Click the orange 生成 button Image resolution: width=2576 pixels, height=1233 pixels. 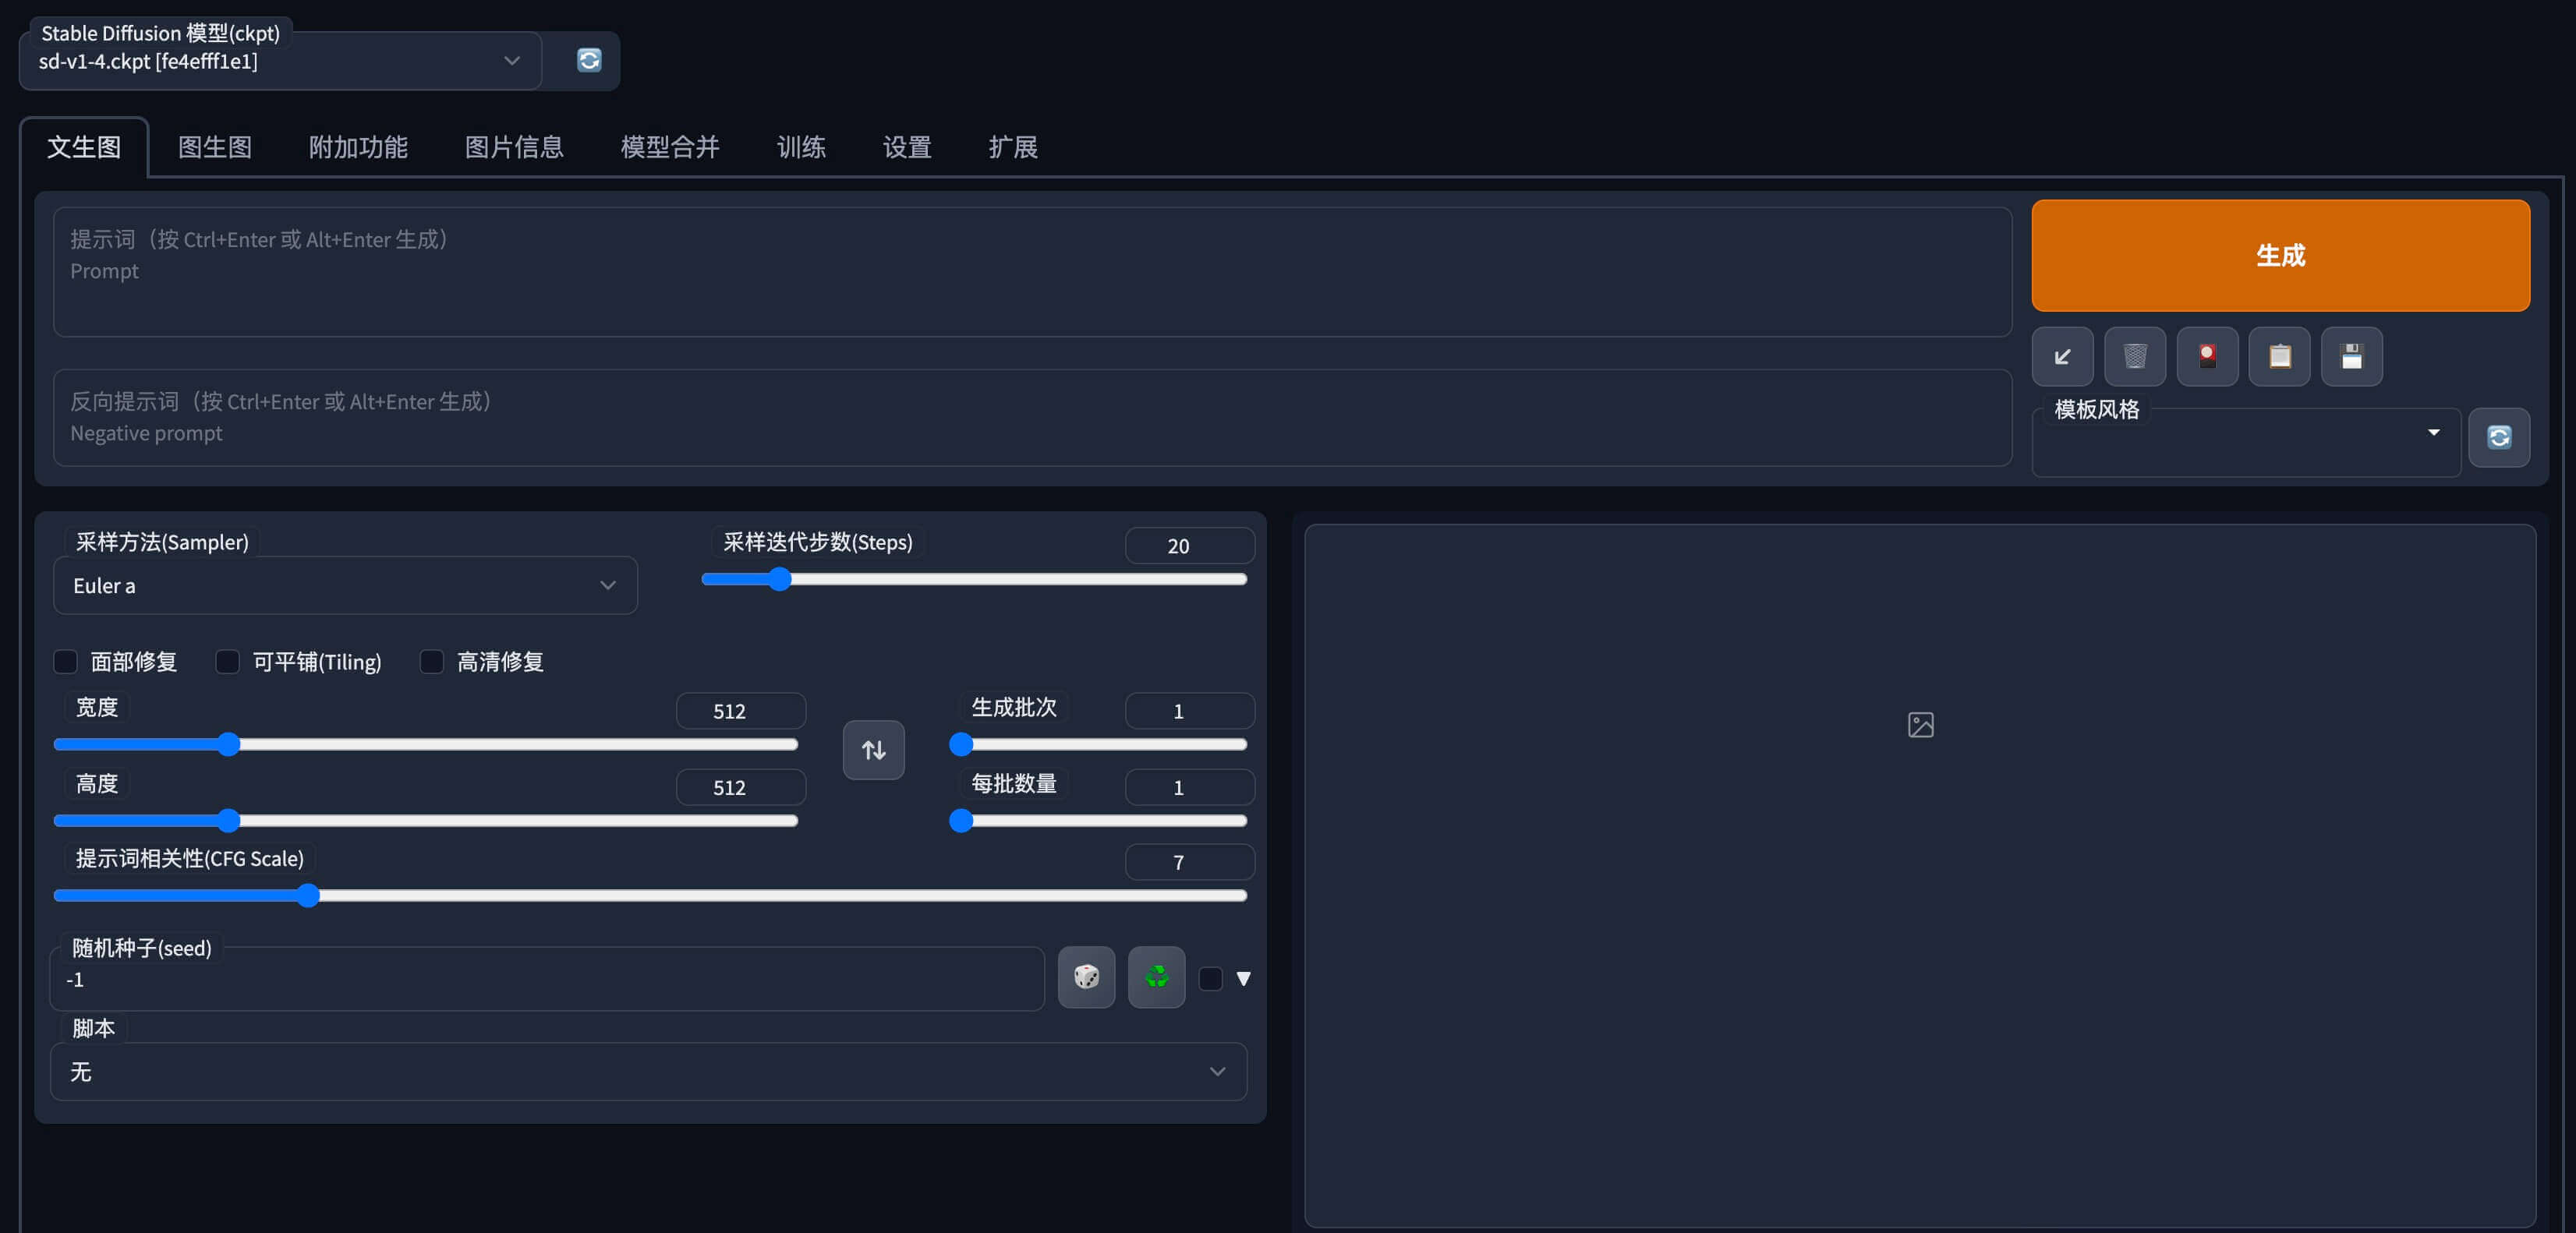click(x=2280, y=255)
